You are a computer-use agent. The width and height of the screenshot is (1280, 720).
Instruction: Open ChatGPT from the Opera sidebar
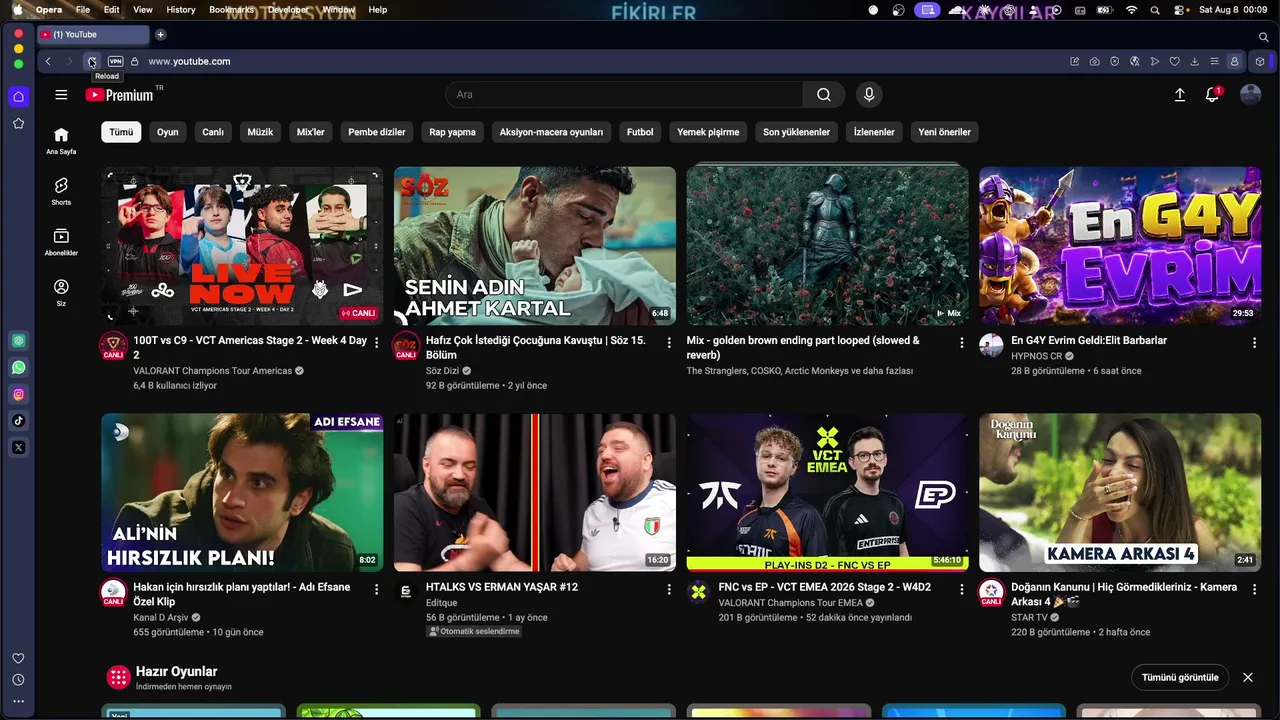point(18,341)
